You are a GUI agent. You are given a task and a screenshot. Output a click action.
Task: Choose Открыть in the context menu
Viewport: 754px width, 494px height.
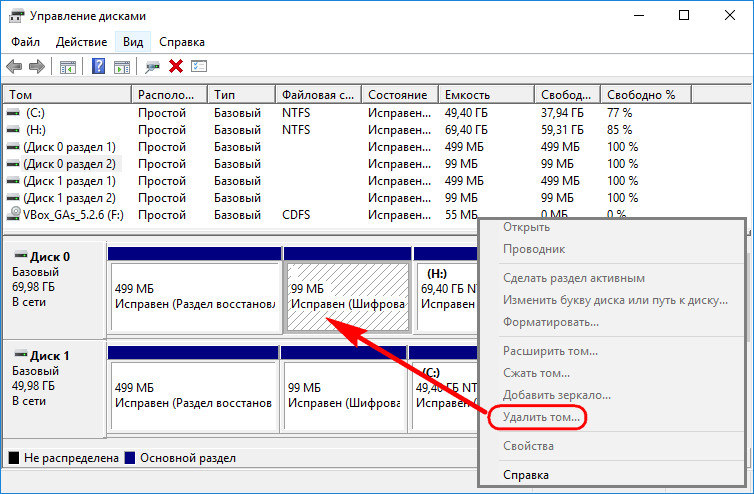point(526,227)
